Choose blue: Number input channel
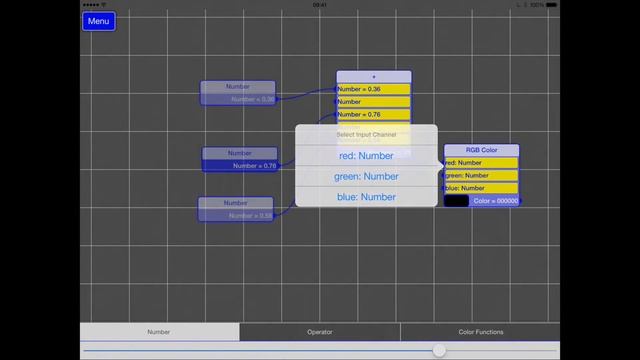The height and width of the screenshot is (360, 640). point(366,197)
